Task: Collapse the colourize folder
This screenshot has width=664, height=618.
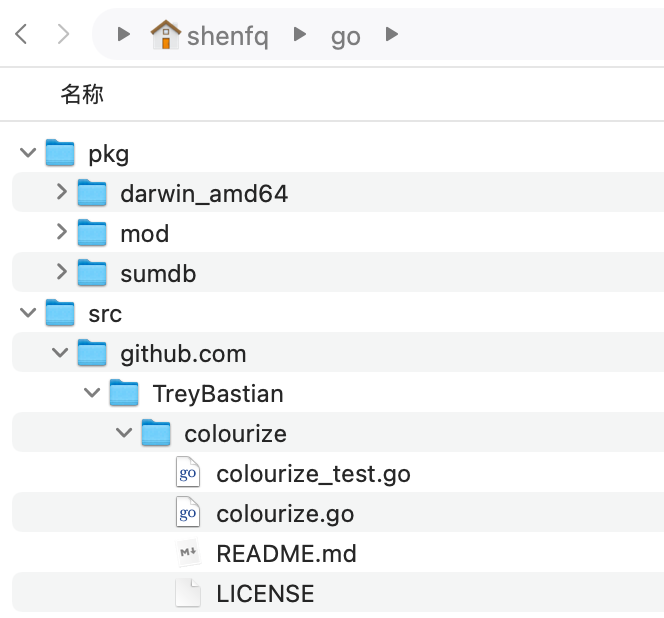Action: tap(125, 433)
